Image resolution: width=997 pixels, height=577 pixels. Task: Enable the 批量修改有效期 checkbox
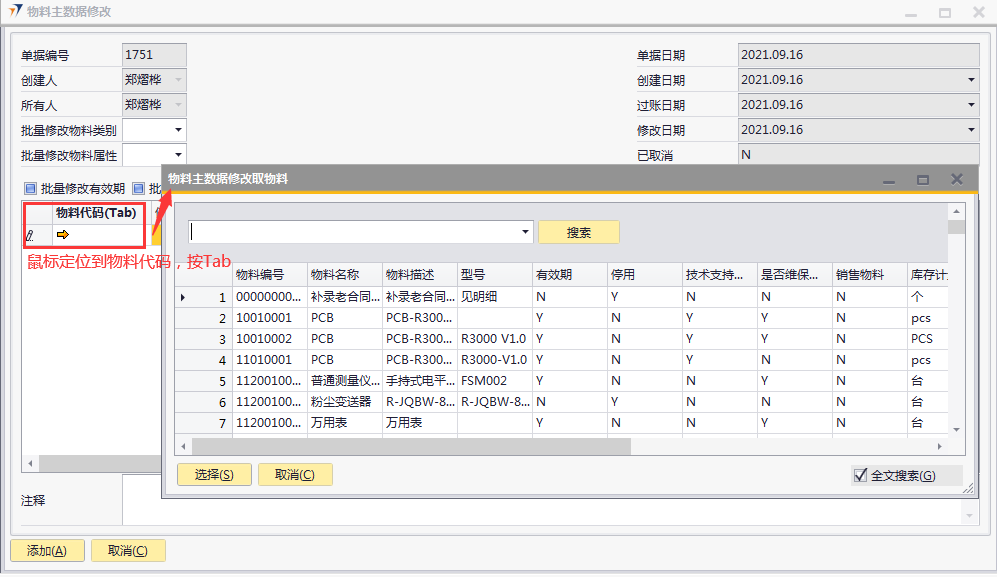click(30, 188)
